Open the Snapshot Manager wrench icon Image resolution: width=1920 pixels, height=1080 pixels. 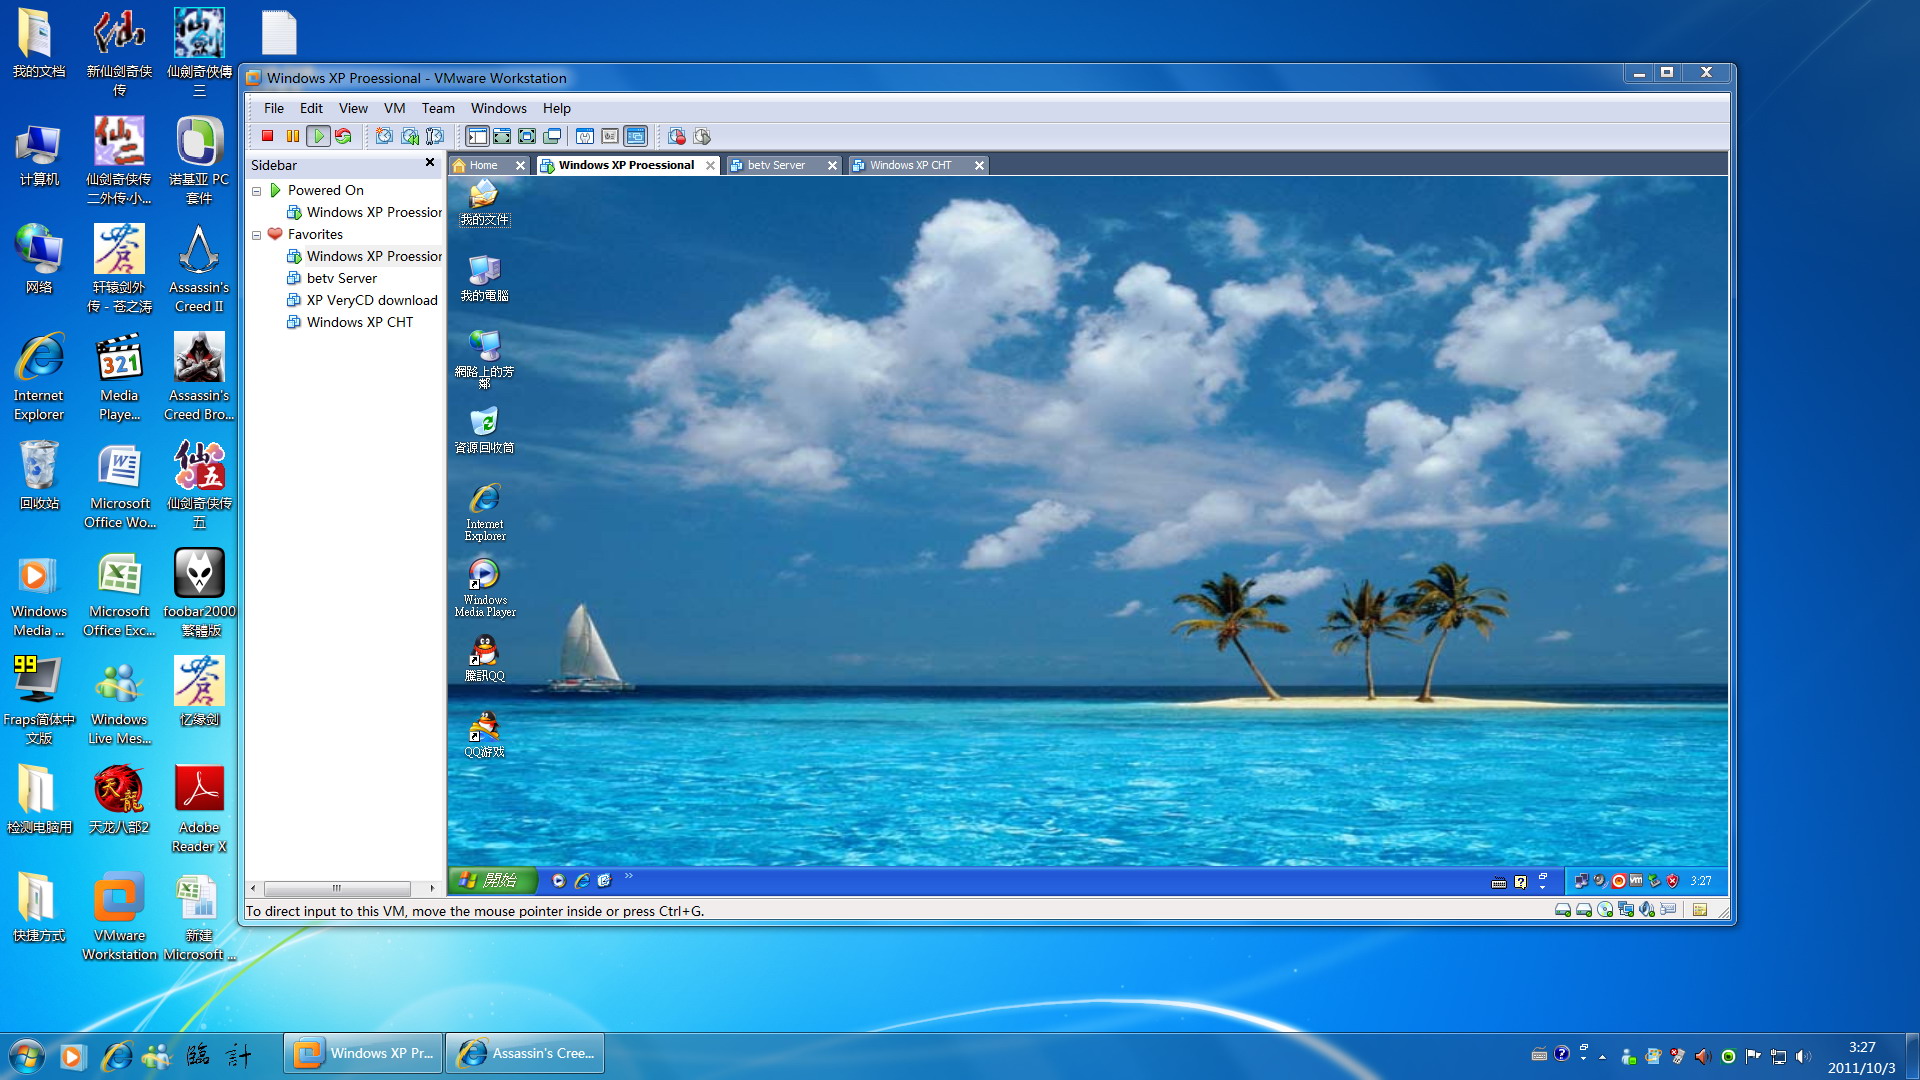pyautogui.click(x=435, y=136)
